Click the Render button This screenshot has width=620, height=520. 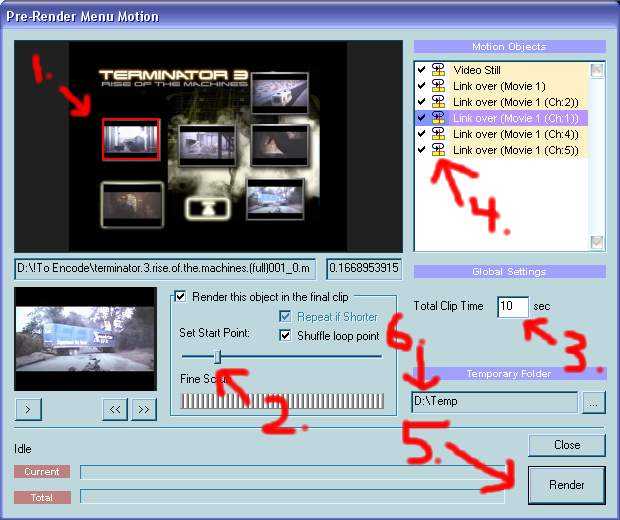(567, 485)
